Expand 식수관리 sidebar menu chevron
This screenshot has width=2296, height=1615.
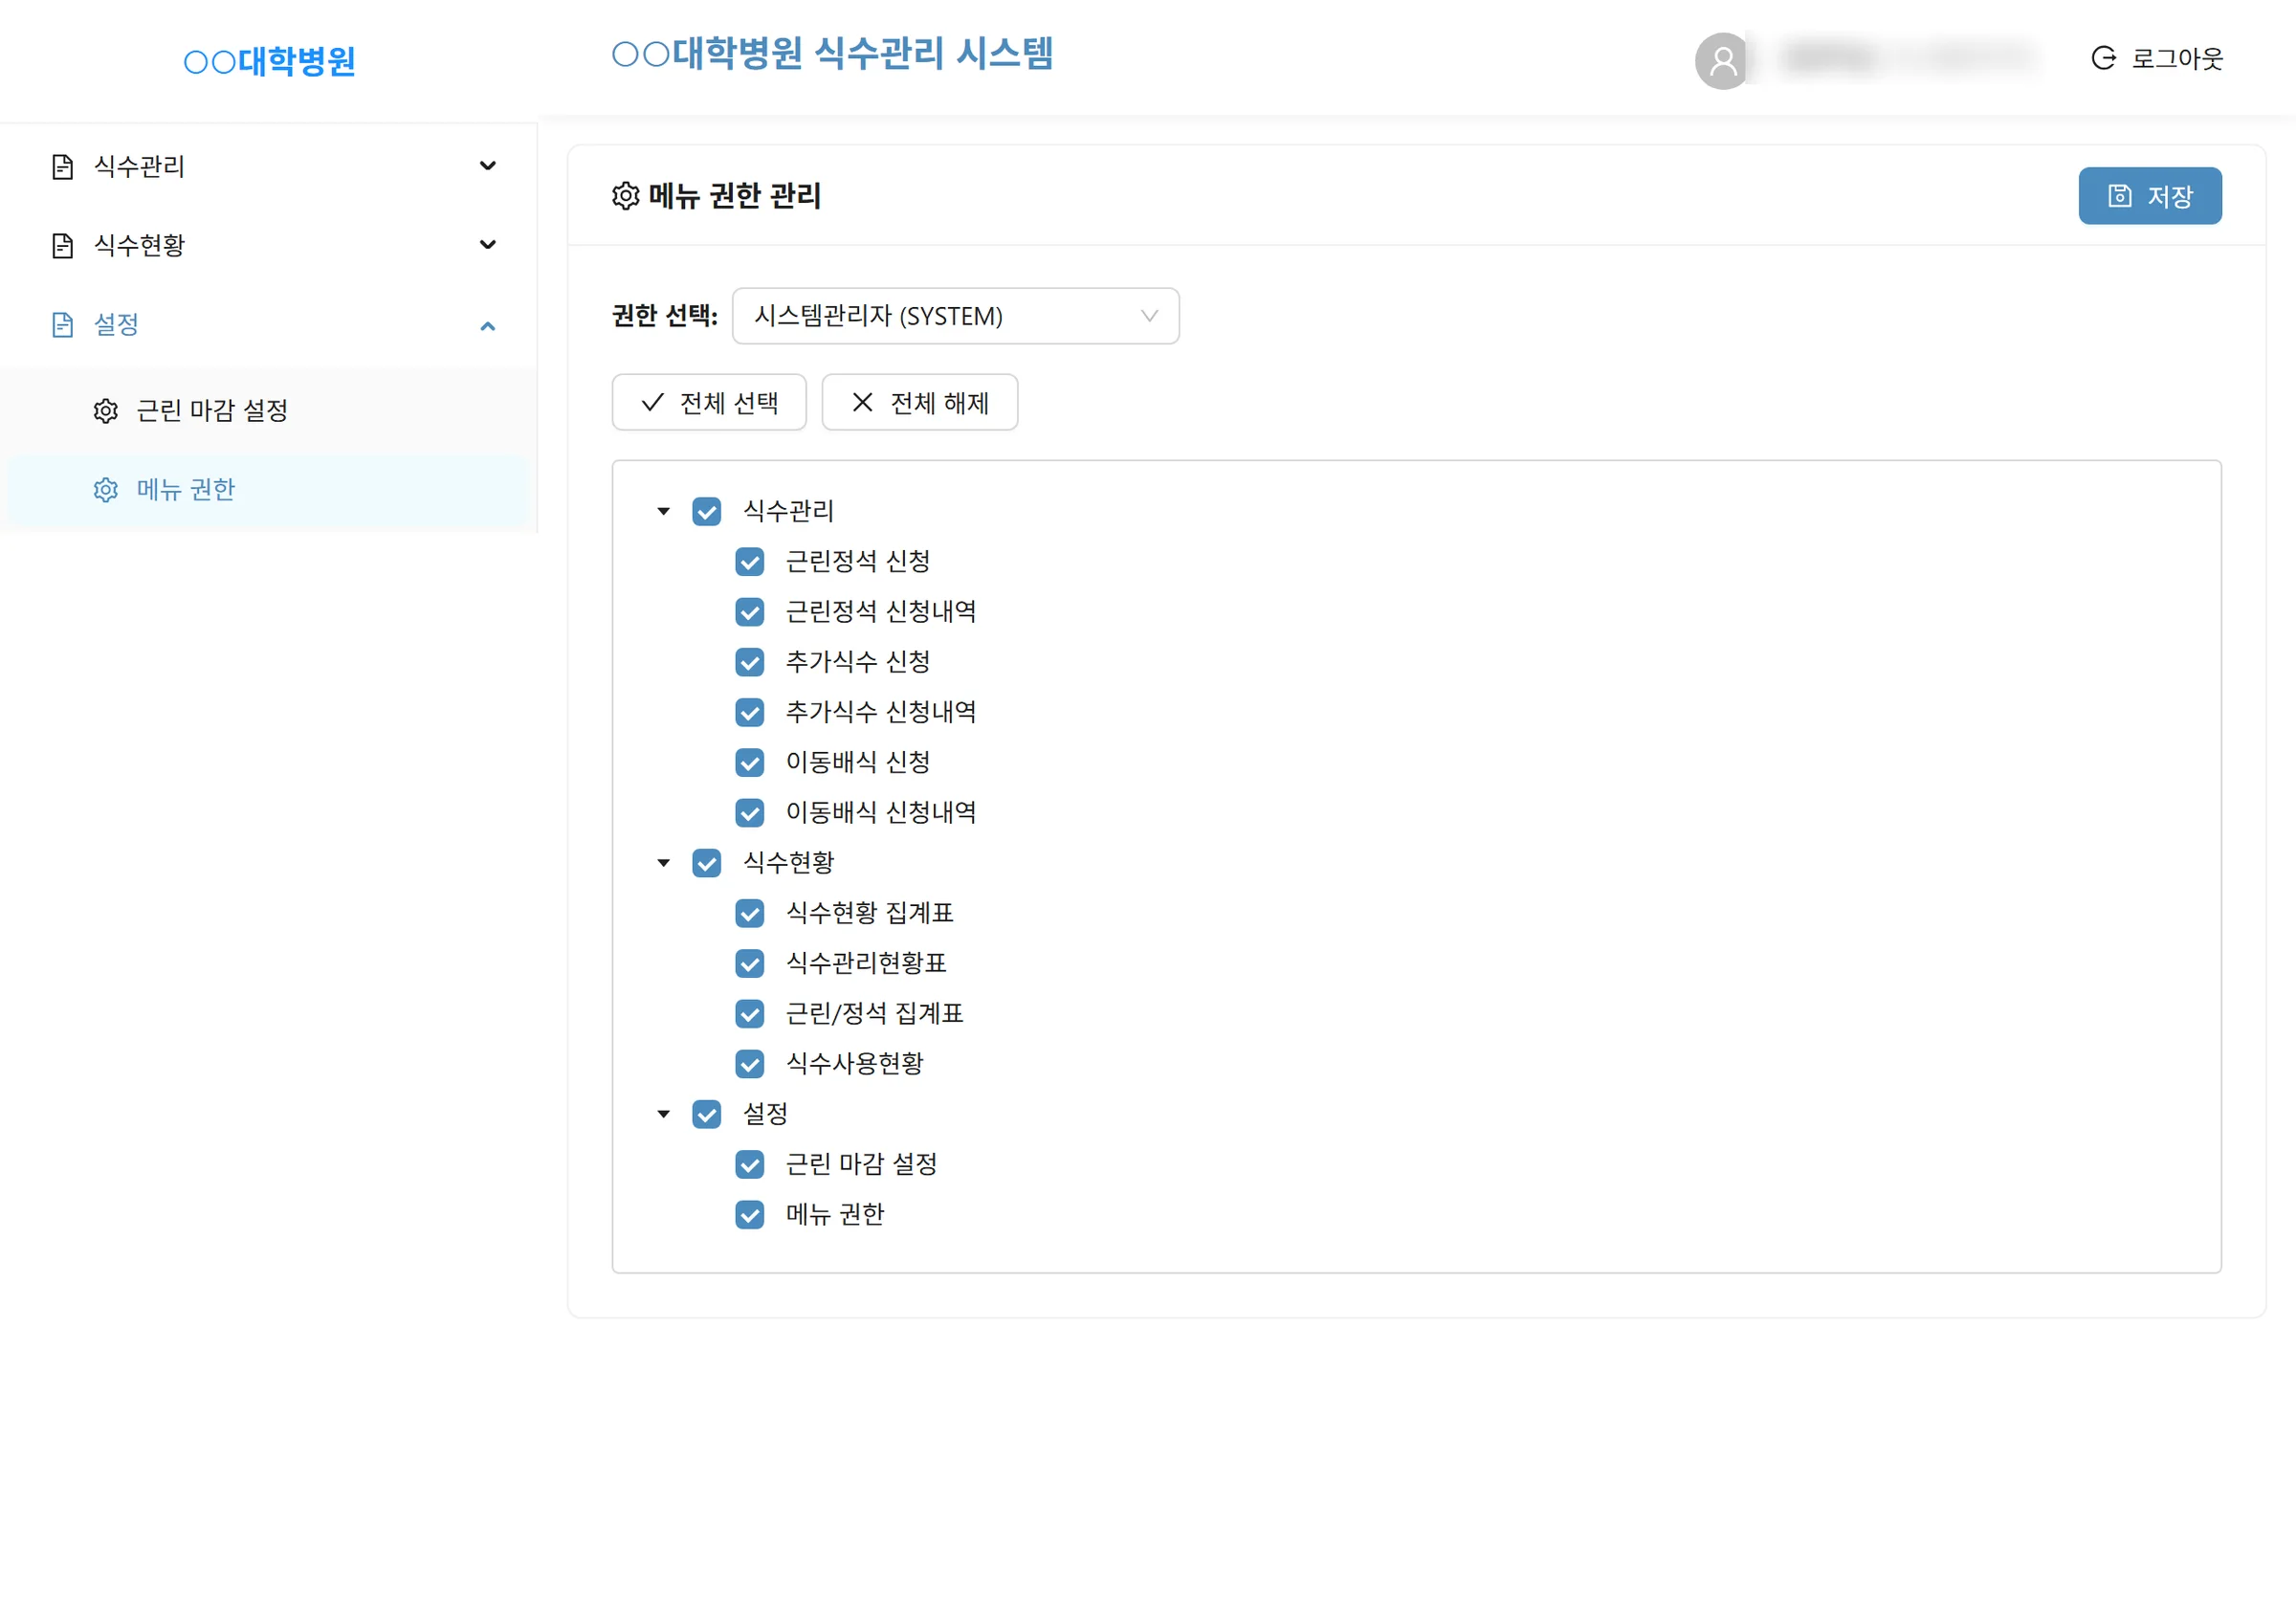pyautogui.click(x=488, y=166)
